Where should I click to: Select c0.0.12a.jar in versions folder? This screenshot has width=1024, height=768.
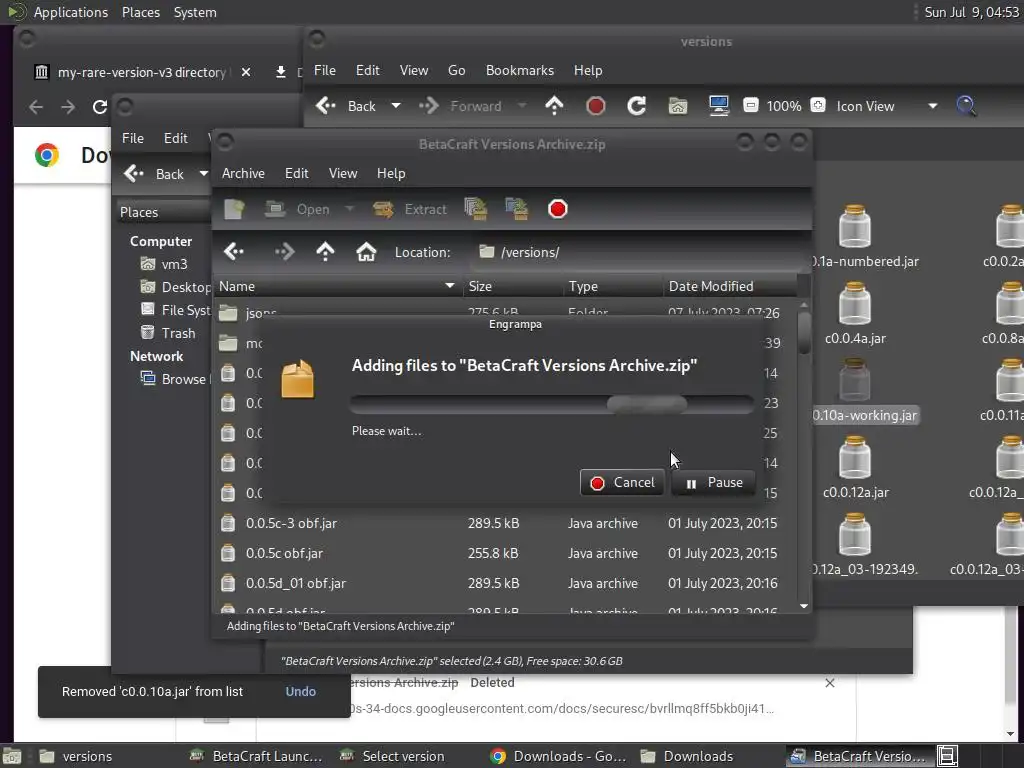[x=855, y=468]
